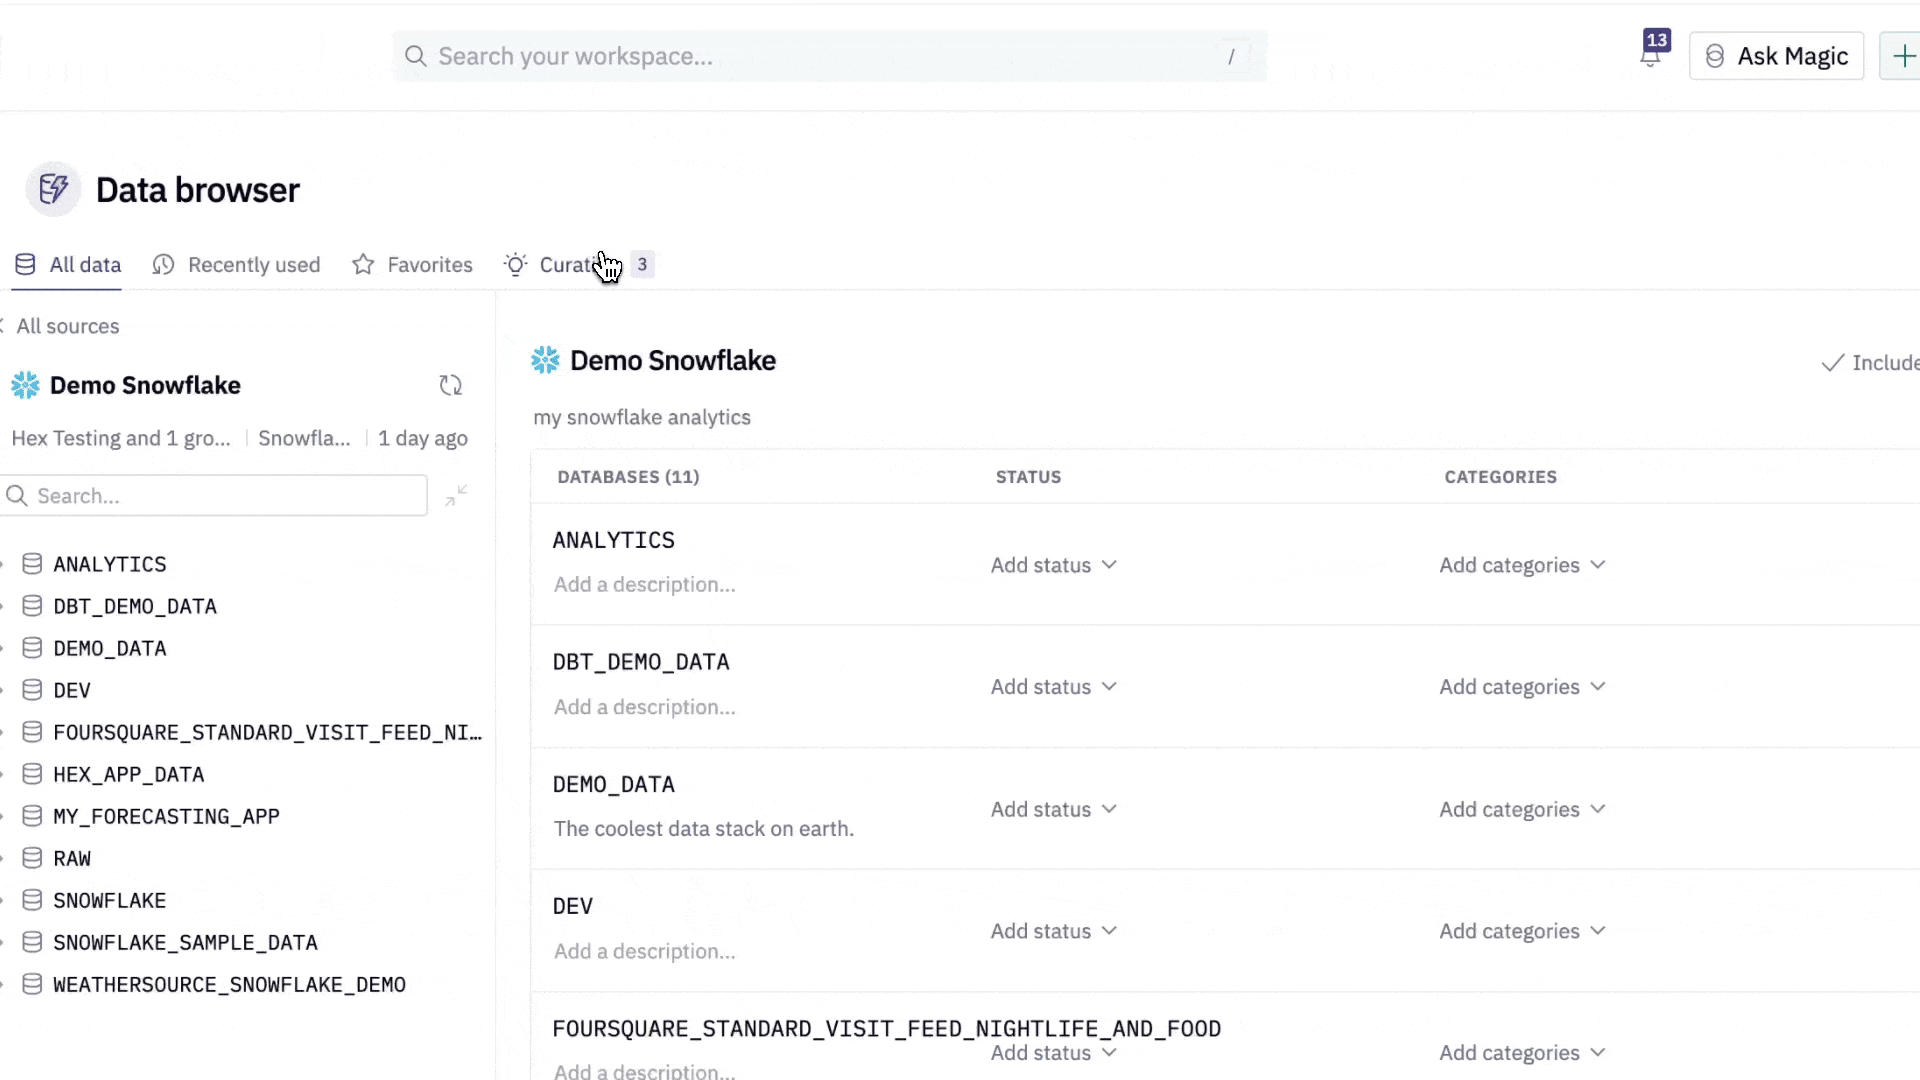The height and width of the screenshot is (1080, 1920).
Task: Open the notifications bell icon
Action: tap(1650, 56)
